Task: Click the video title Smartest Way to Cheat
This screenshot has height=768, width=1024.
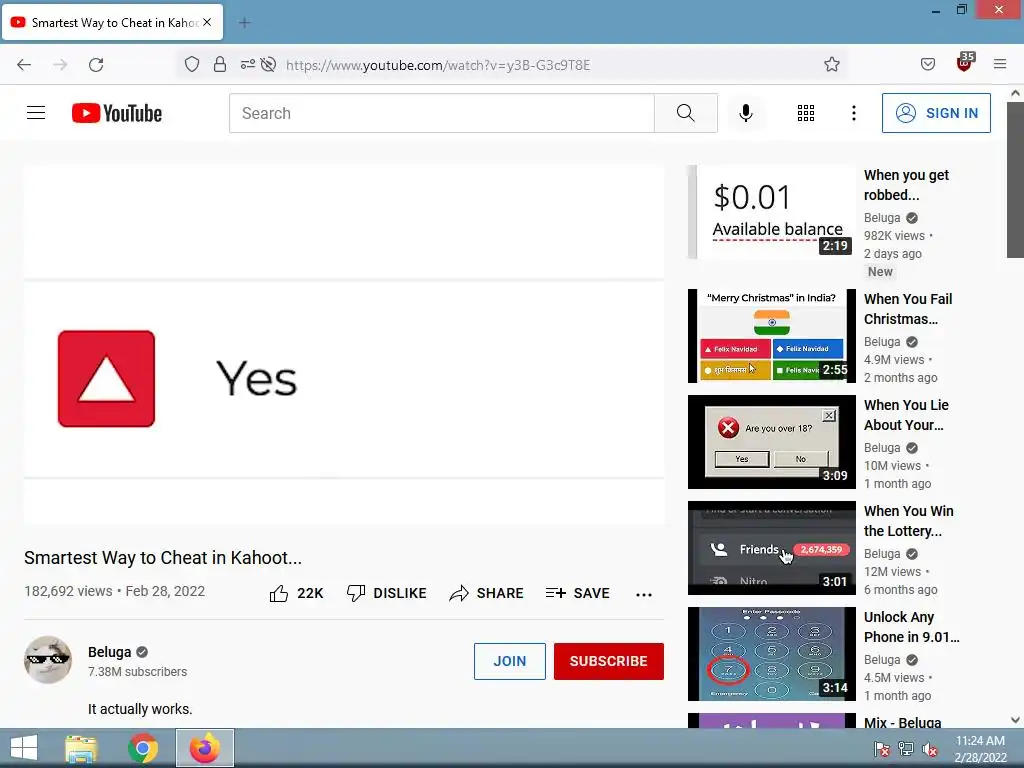Action: click(x=163, y=558)
